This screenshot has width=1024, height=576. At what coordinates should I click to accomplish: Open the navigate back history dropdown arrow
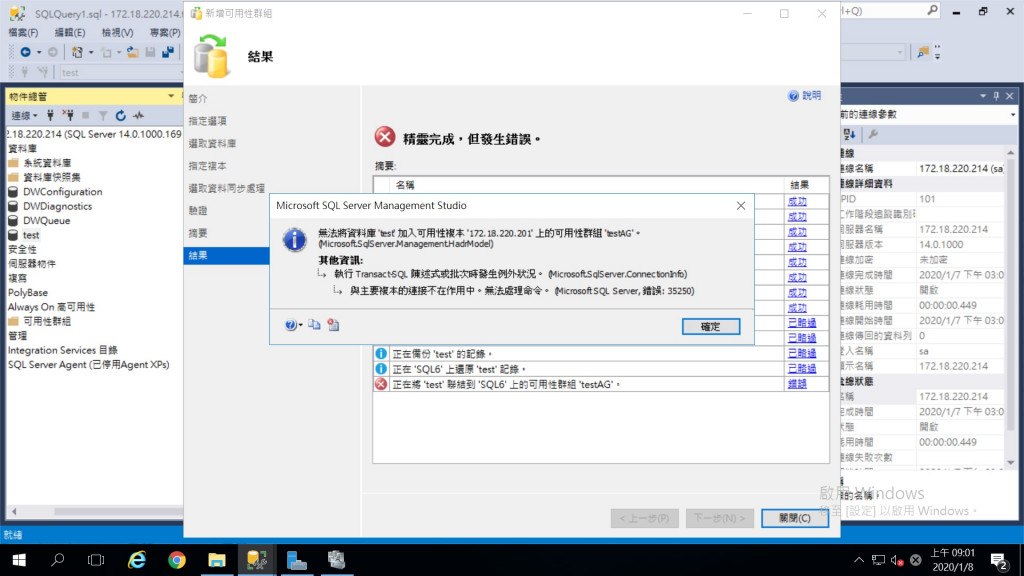pos(39,52)
